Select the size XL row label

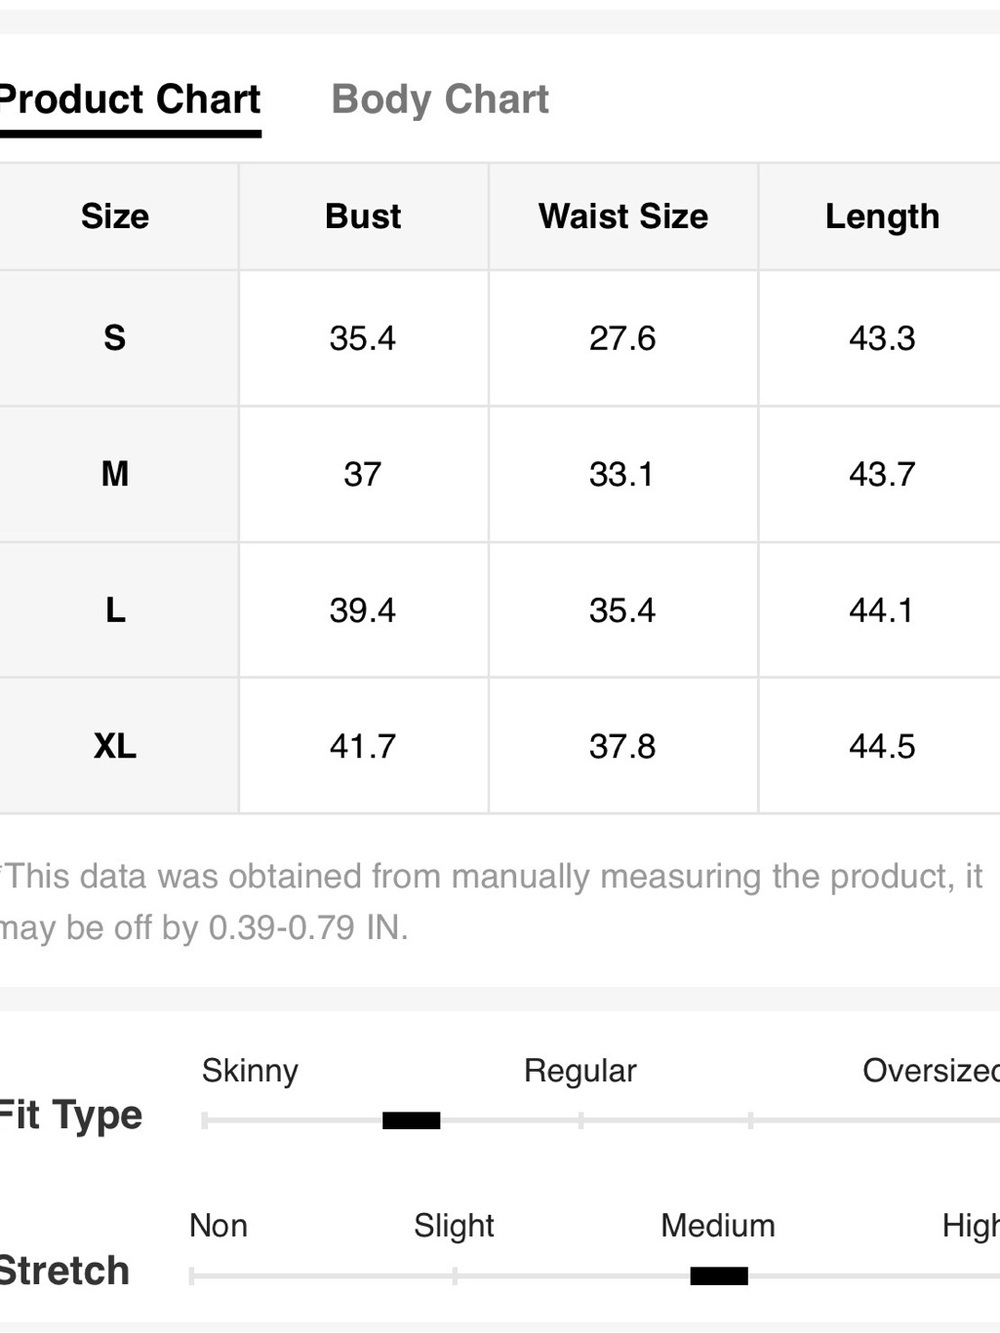pyautogui.click(x=115, y=746)
